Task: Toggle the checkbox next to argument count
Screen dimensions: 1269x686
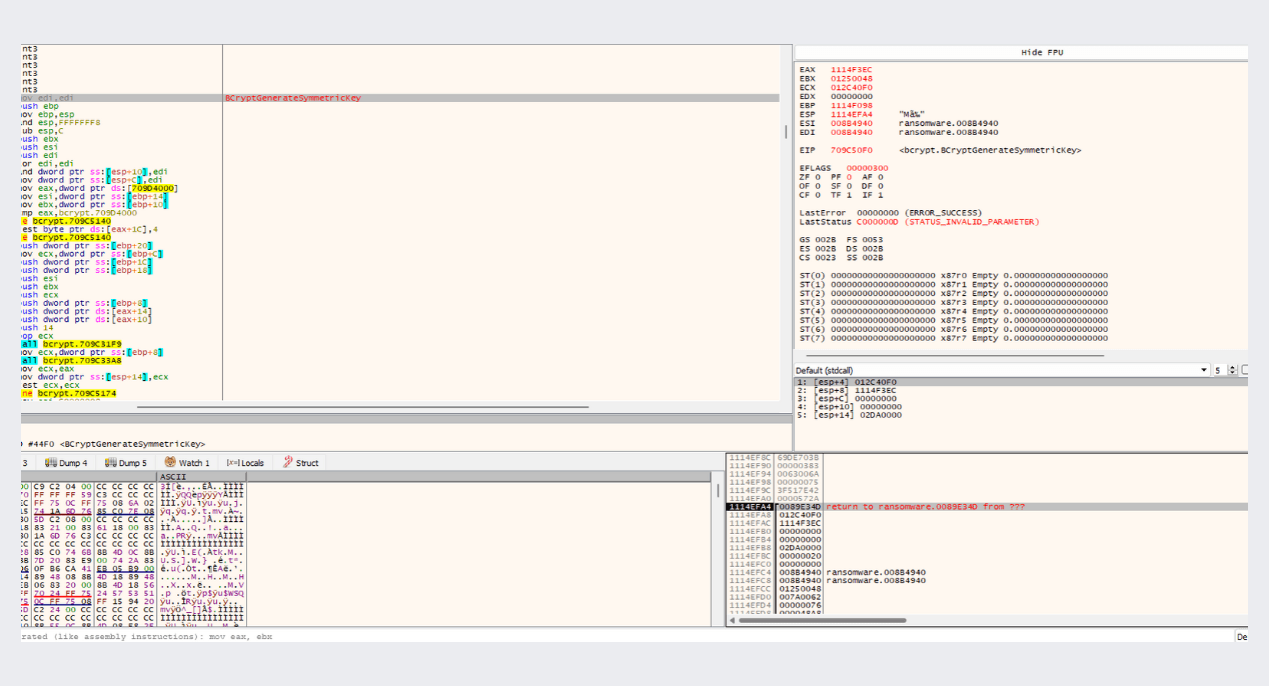Action: [1245, 370]
